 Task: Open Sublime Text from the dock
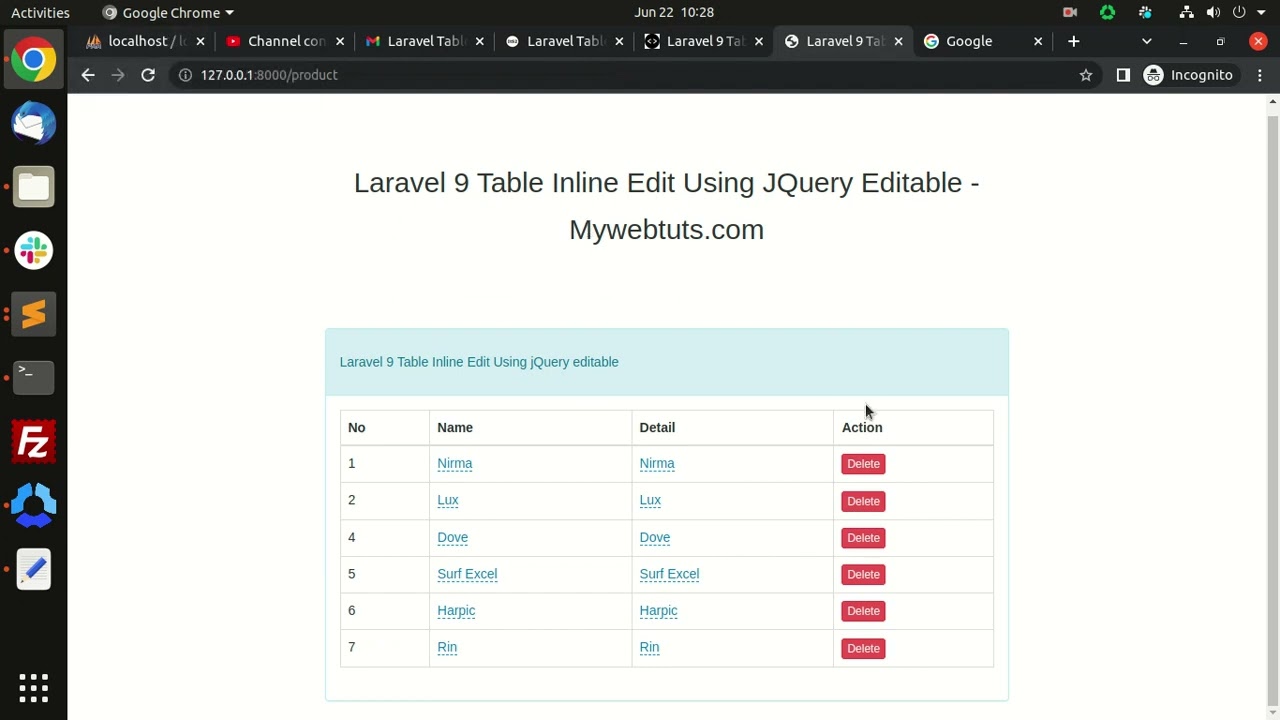(x=33, y=314)
